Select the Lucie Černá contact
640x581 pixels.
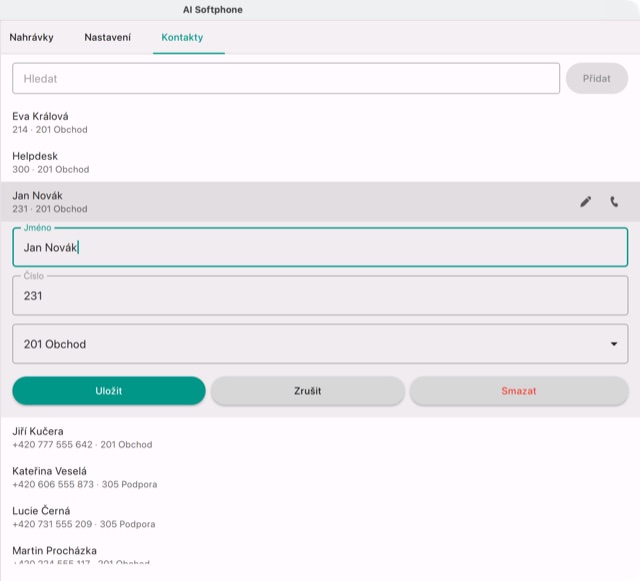tap(320, 517)
